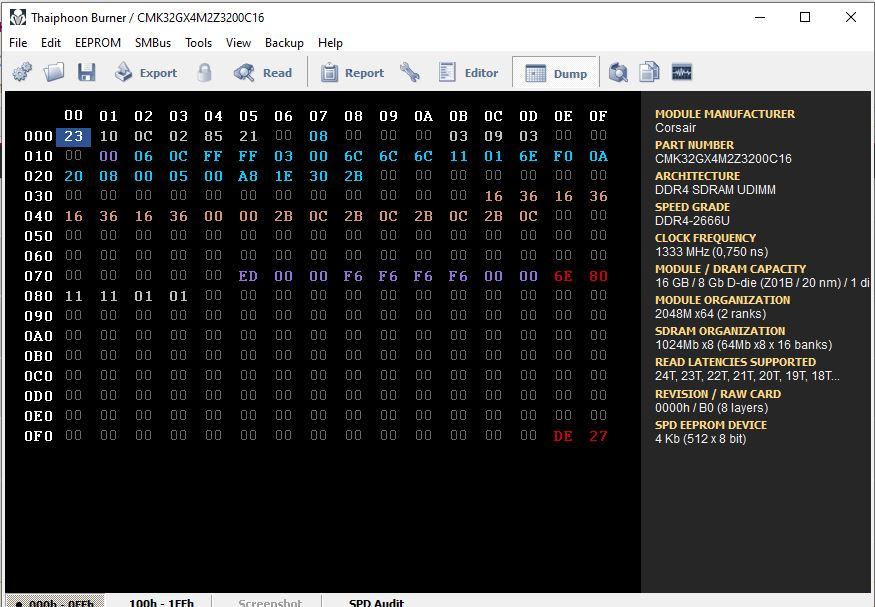
Task: Switch to the 100h - 1FFh tab
Action: [161, 602]
